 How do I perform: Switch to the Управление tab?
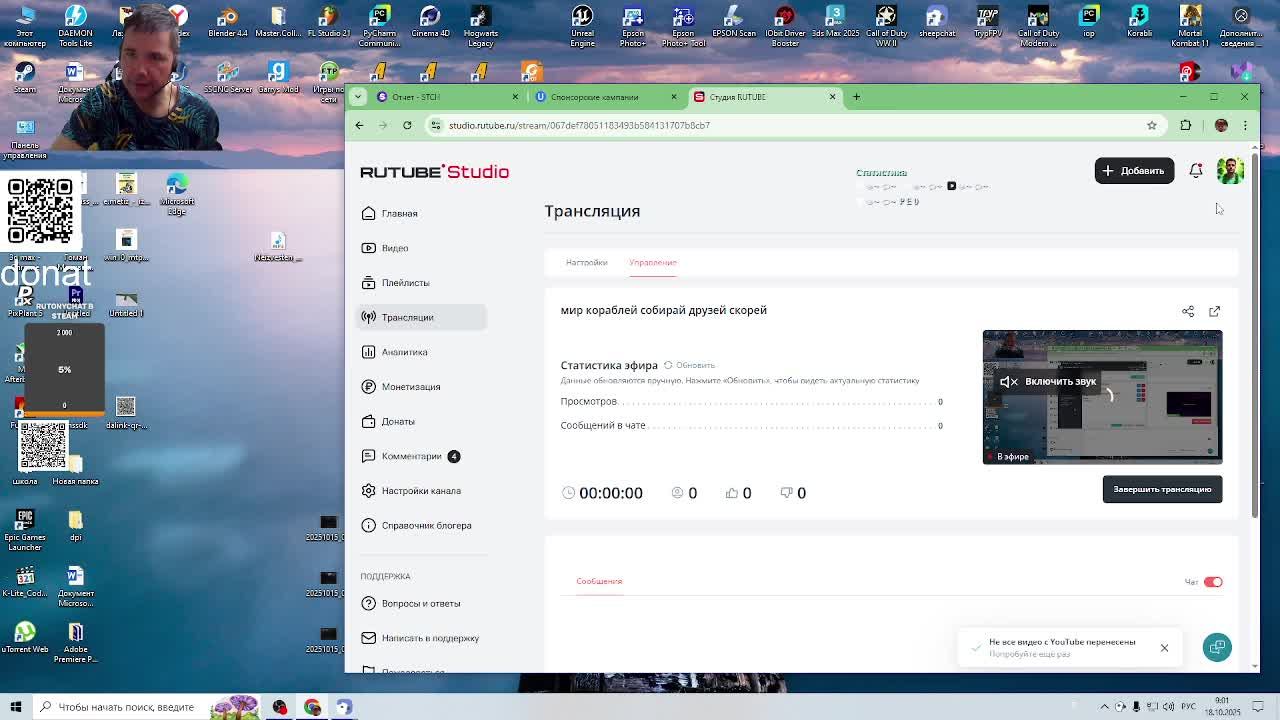[653, 262]
